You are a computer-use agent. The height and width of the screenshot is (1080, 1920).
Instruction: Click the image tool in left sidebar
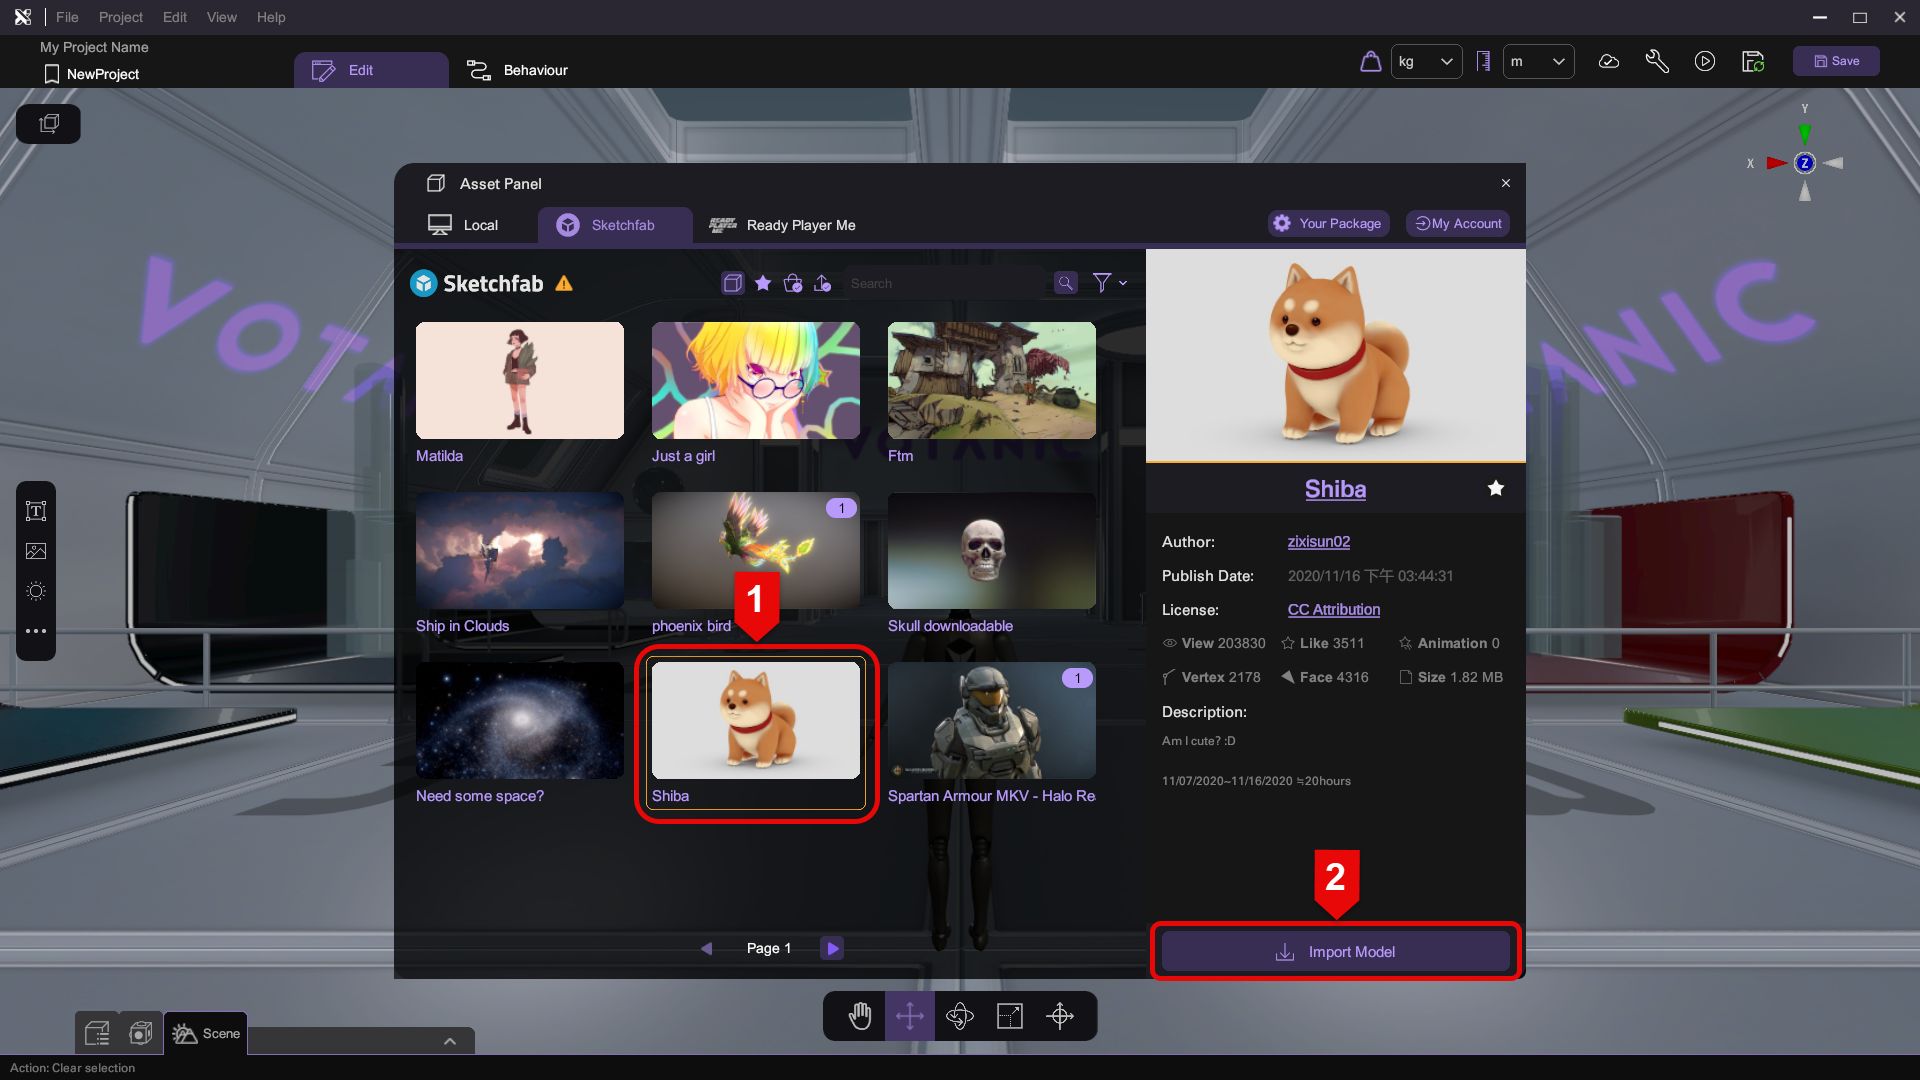point(36,551)
